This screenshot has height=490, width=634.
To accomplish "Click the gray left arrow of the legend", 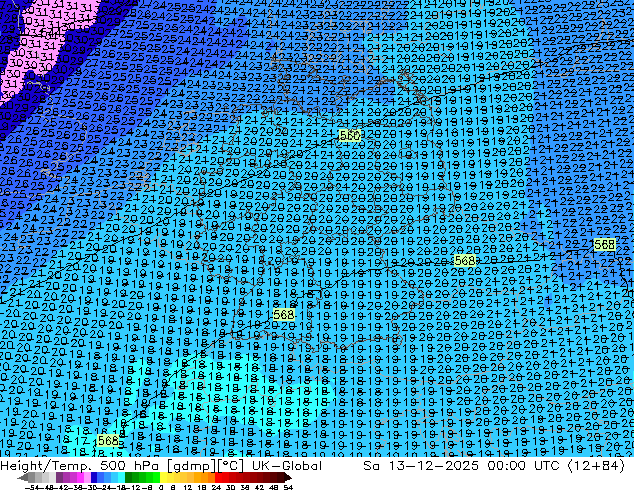I will click(x=23, y=477).
